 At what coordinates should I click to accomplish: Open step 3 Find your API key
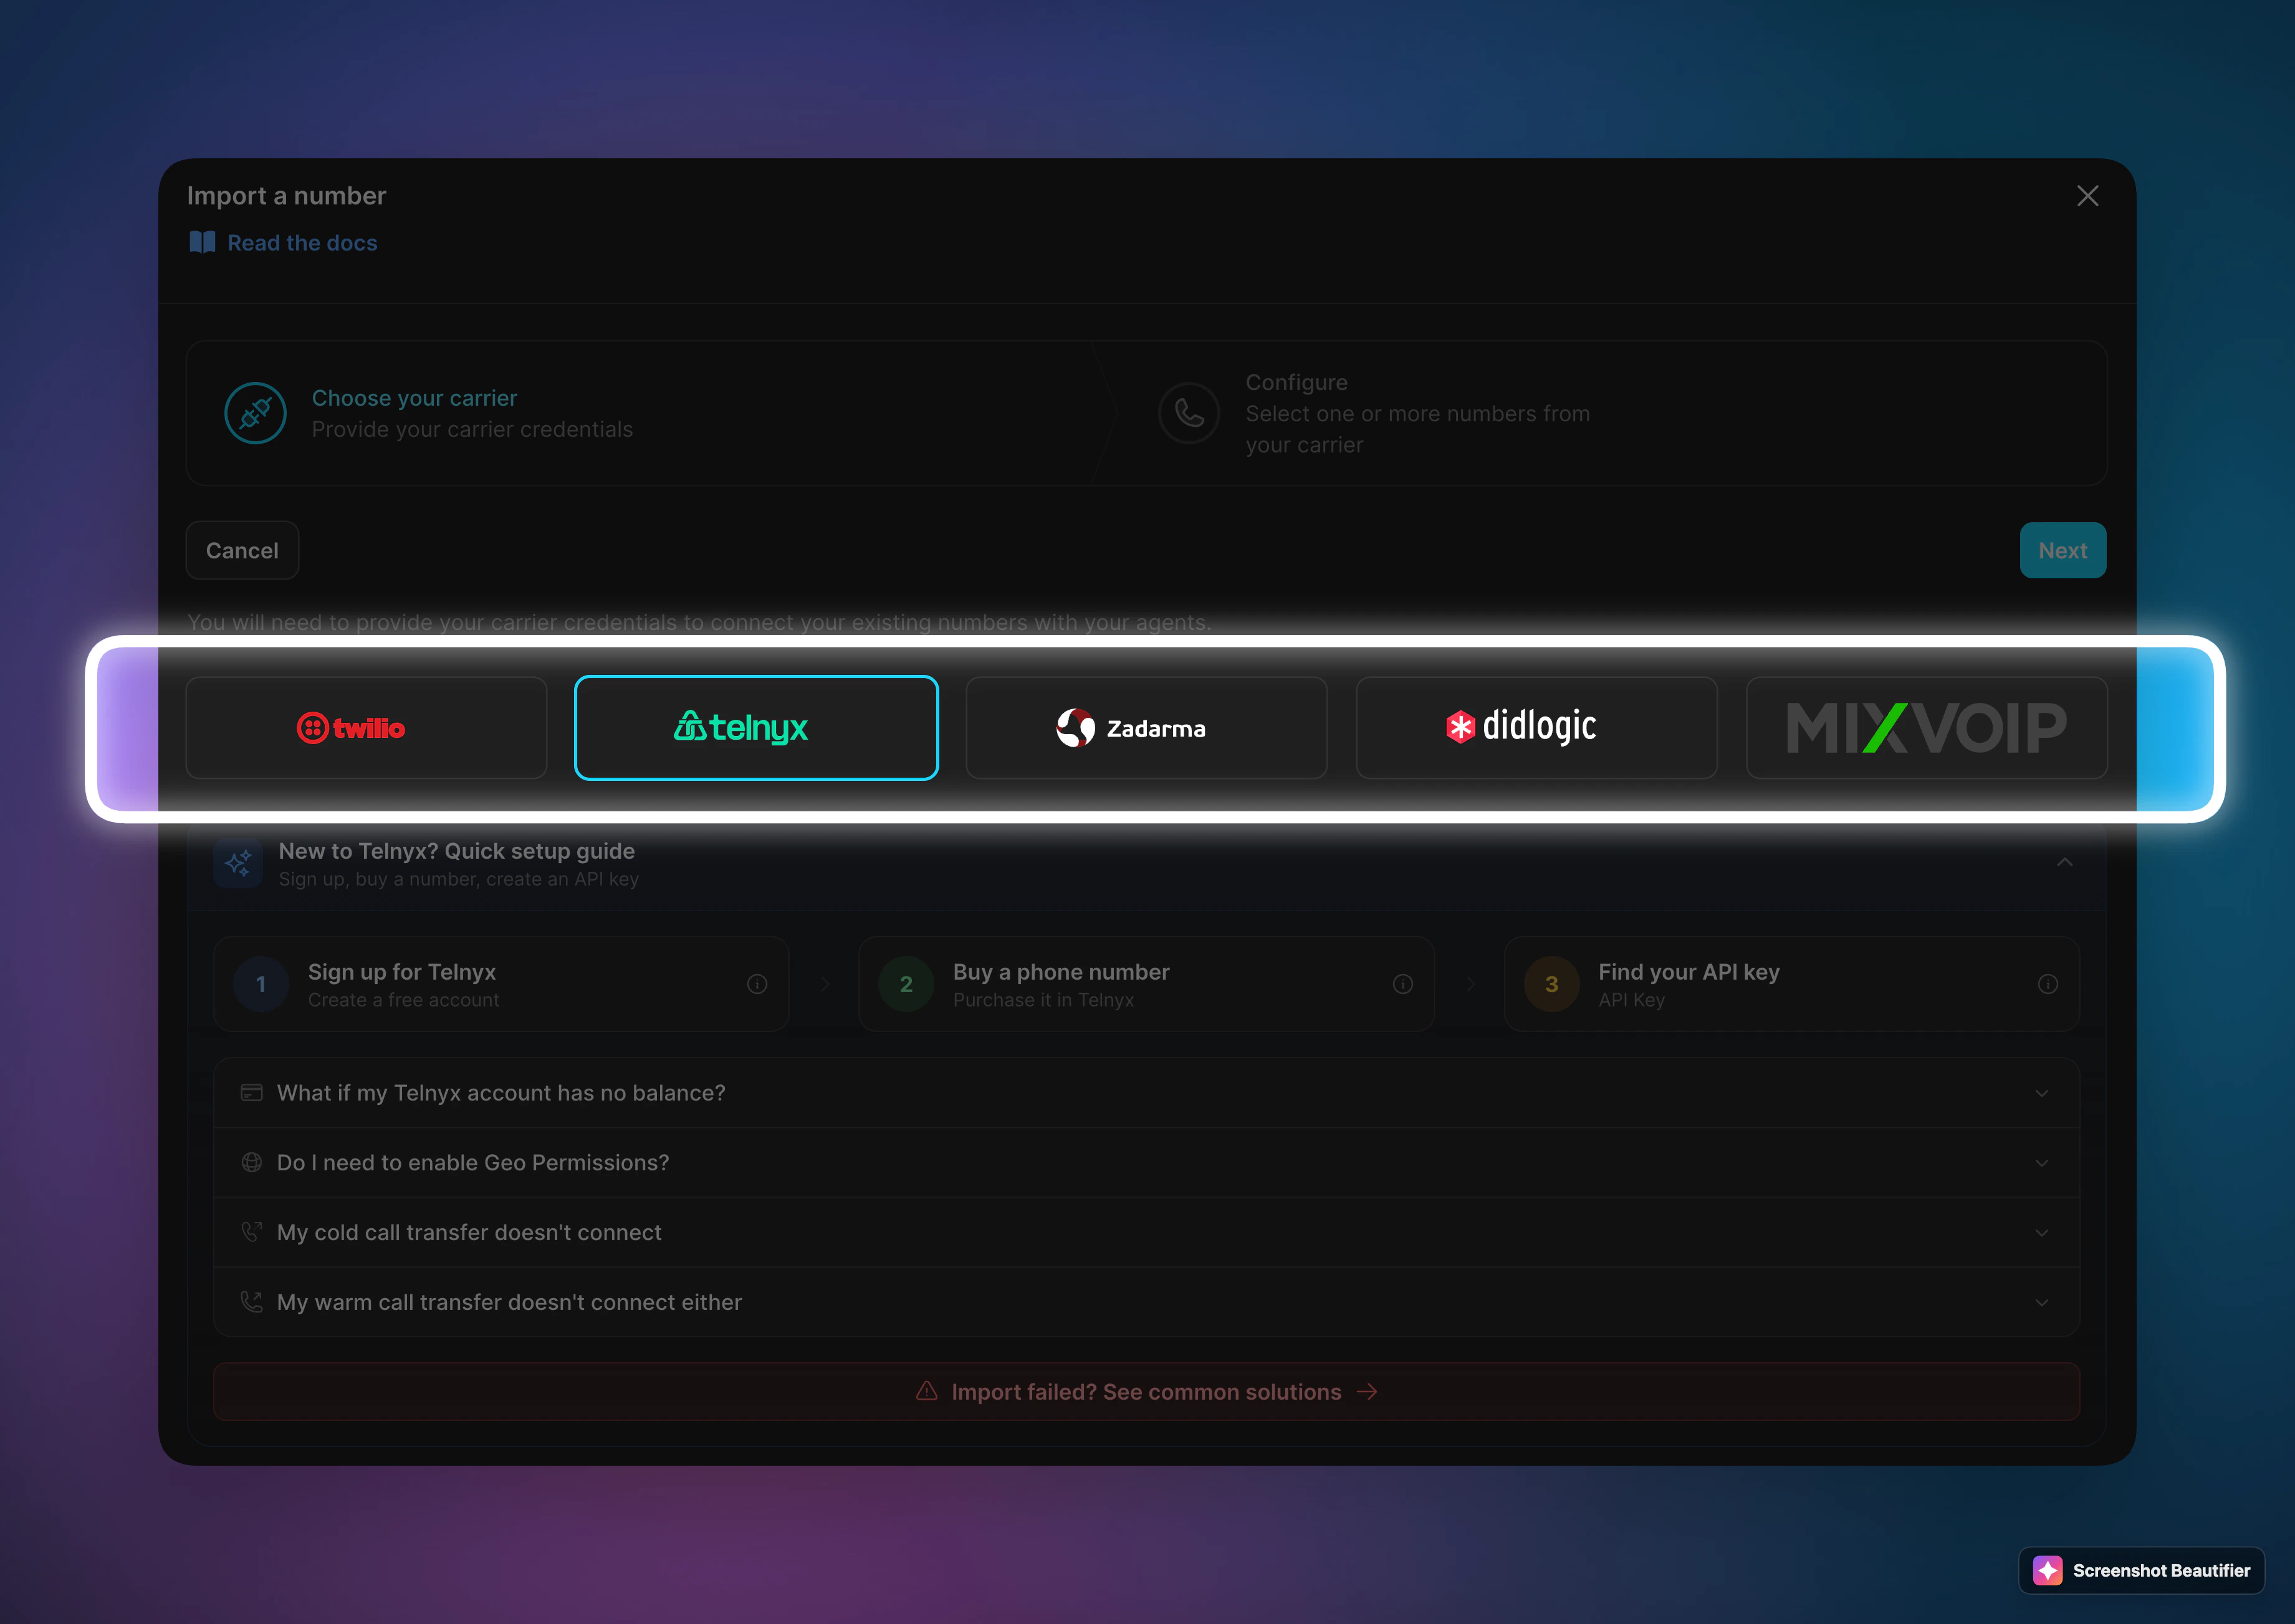1791,984
